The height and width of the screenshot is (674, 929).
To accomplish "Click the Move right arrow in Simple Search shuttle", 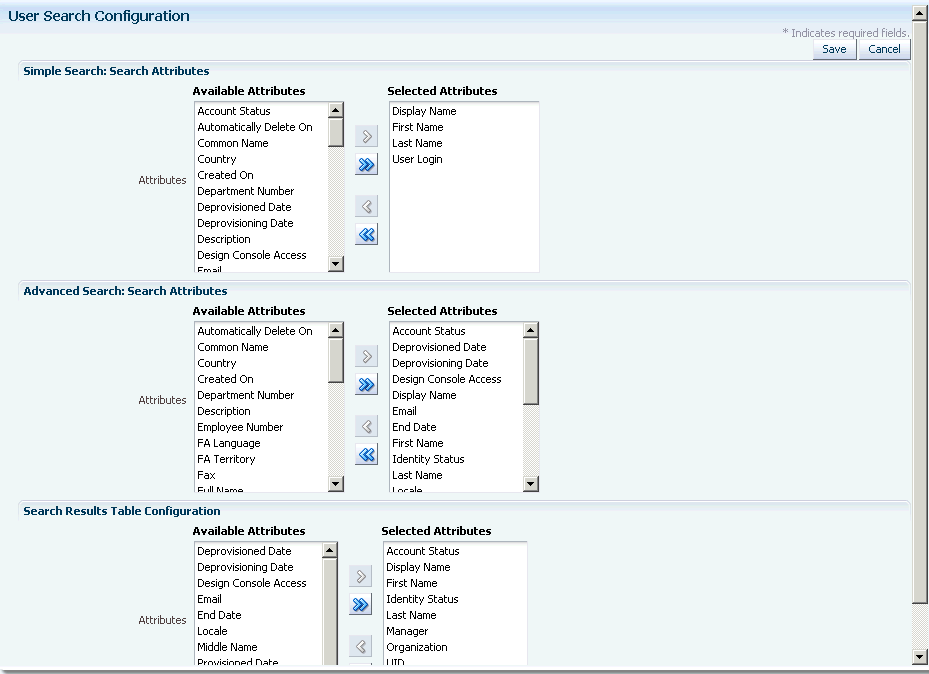I will pyautogui.click(x=366, y=136).
